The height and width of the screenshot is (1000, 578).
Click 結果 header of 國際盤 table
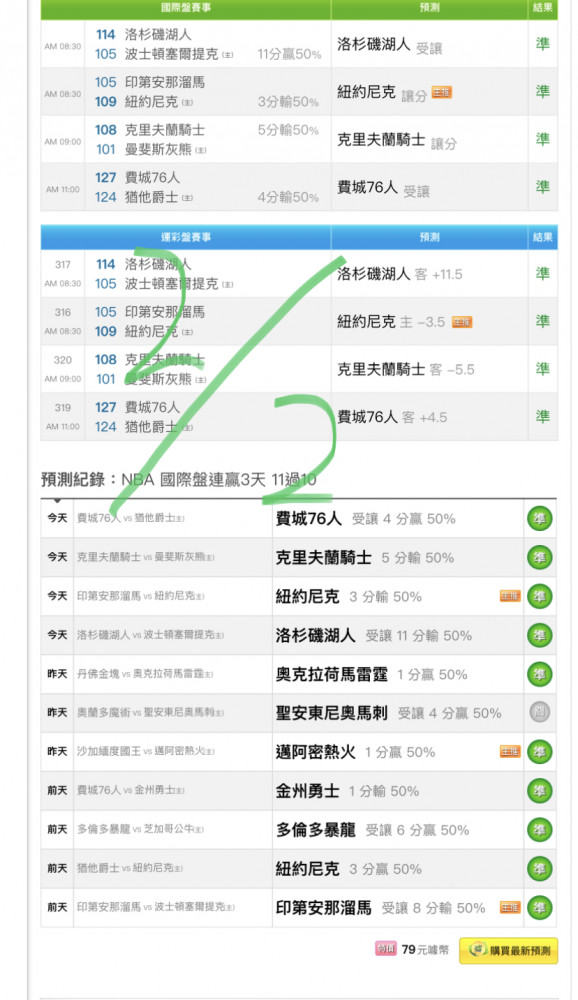click(x=543, y=8)
